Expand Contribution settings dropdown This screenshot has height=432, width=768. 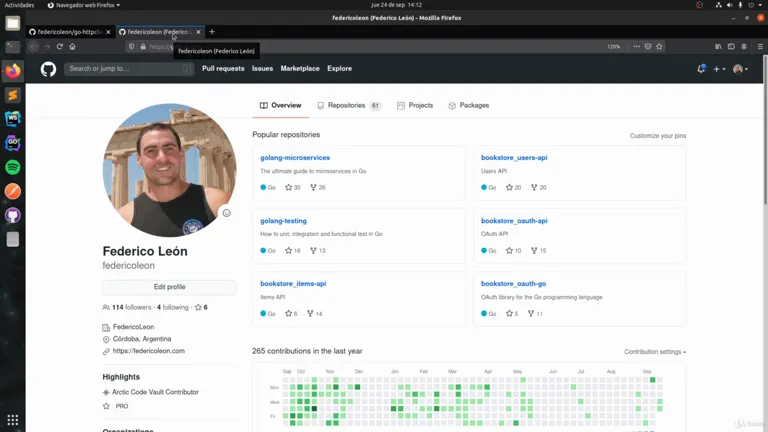pyautogui.click(x=655, y=352)
